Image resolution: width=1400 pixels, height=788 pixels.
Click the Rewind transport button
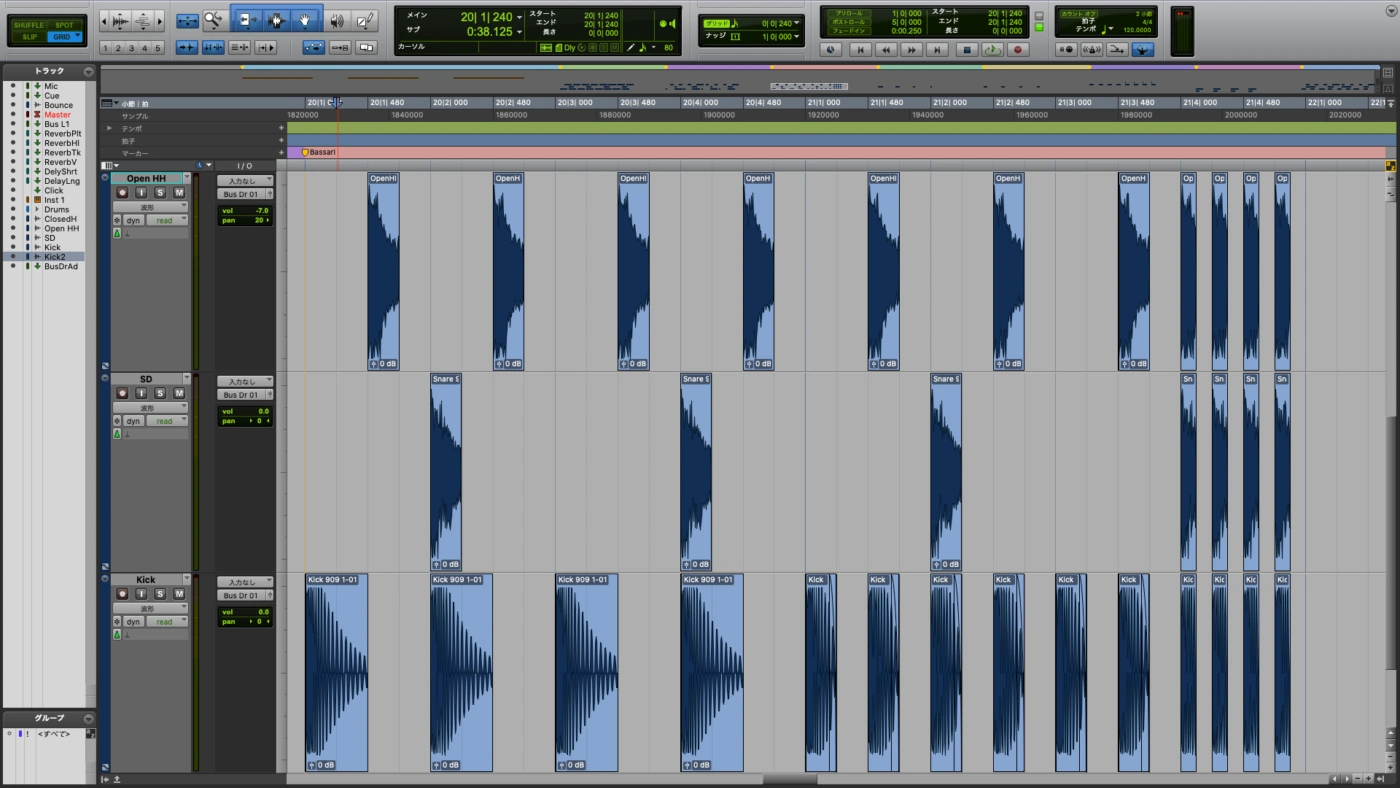[885, 49]
